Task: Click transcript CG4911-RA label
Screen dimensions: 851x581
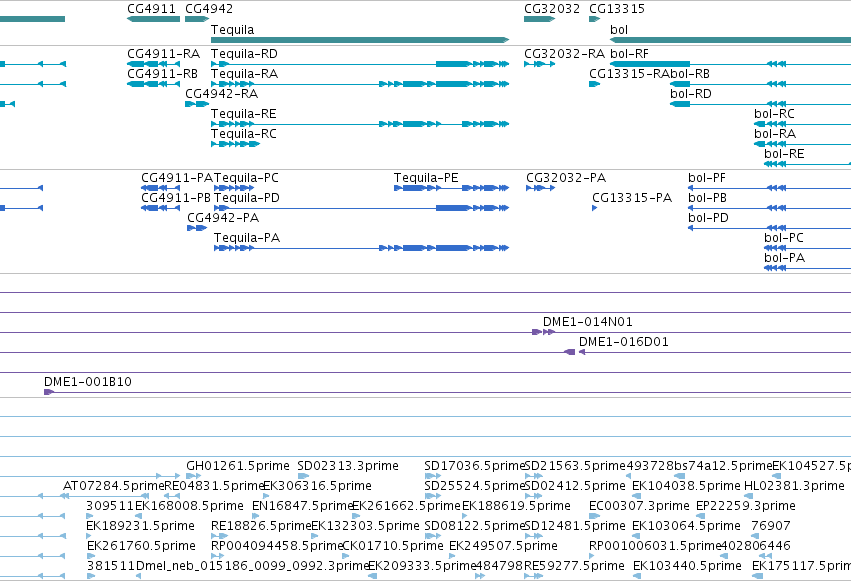Action: coord(163,54)
